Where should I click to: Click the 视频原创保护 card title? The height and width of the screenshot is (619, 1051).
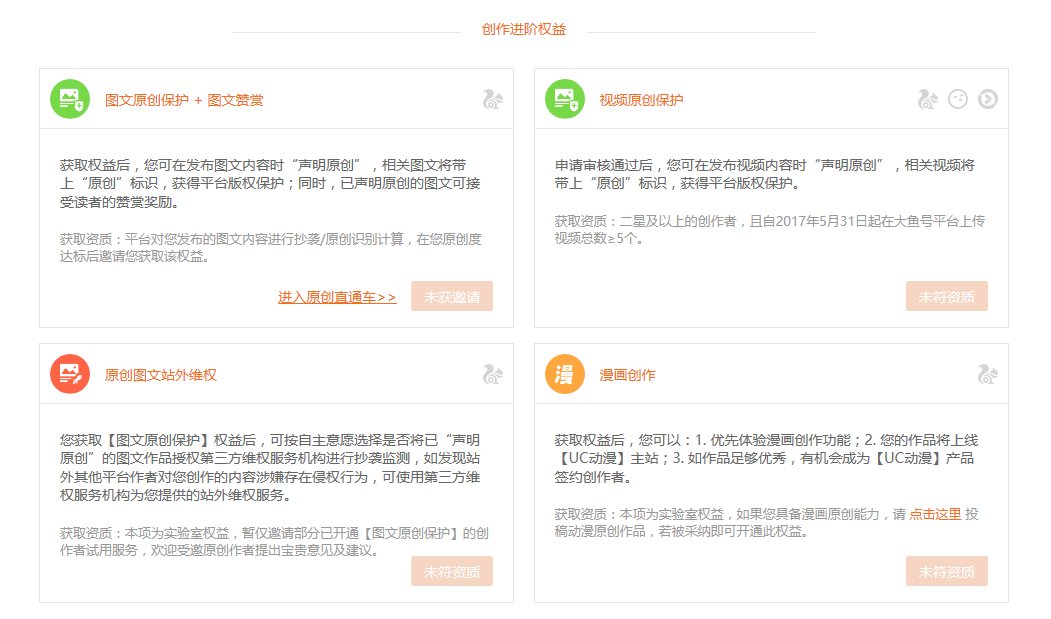(641, 100)
